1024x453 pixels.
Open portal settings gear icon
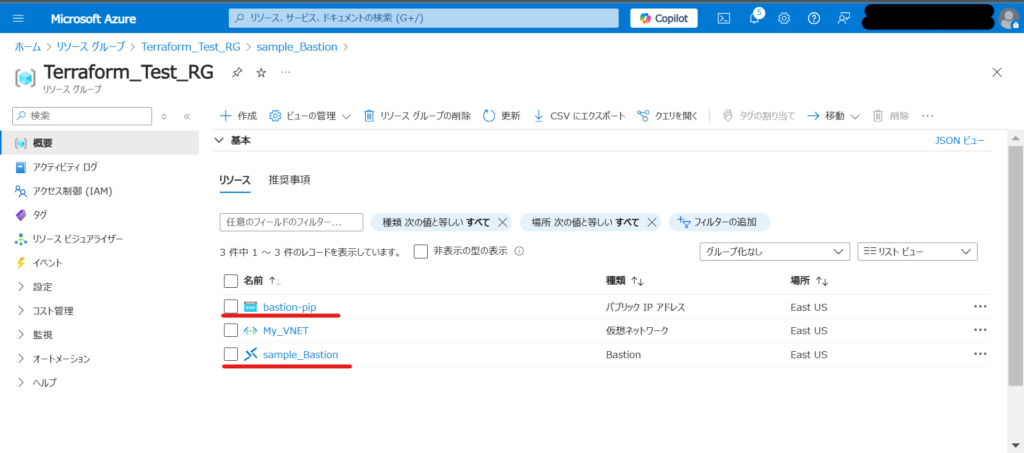pos(784,18)
